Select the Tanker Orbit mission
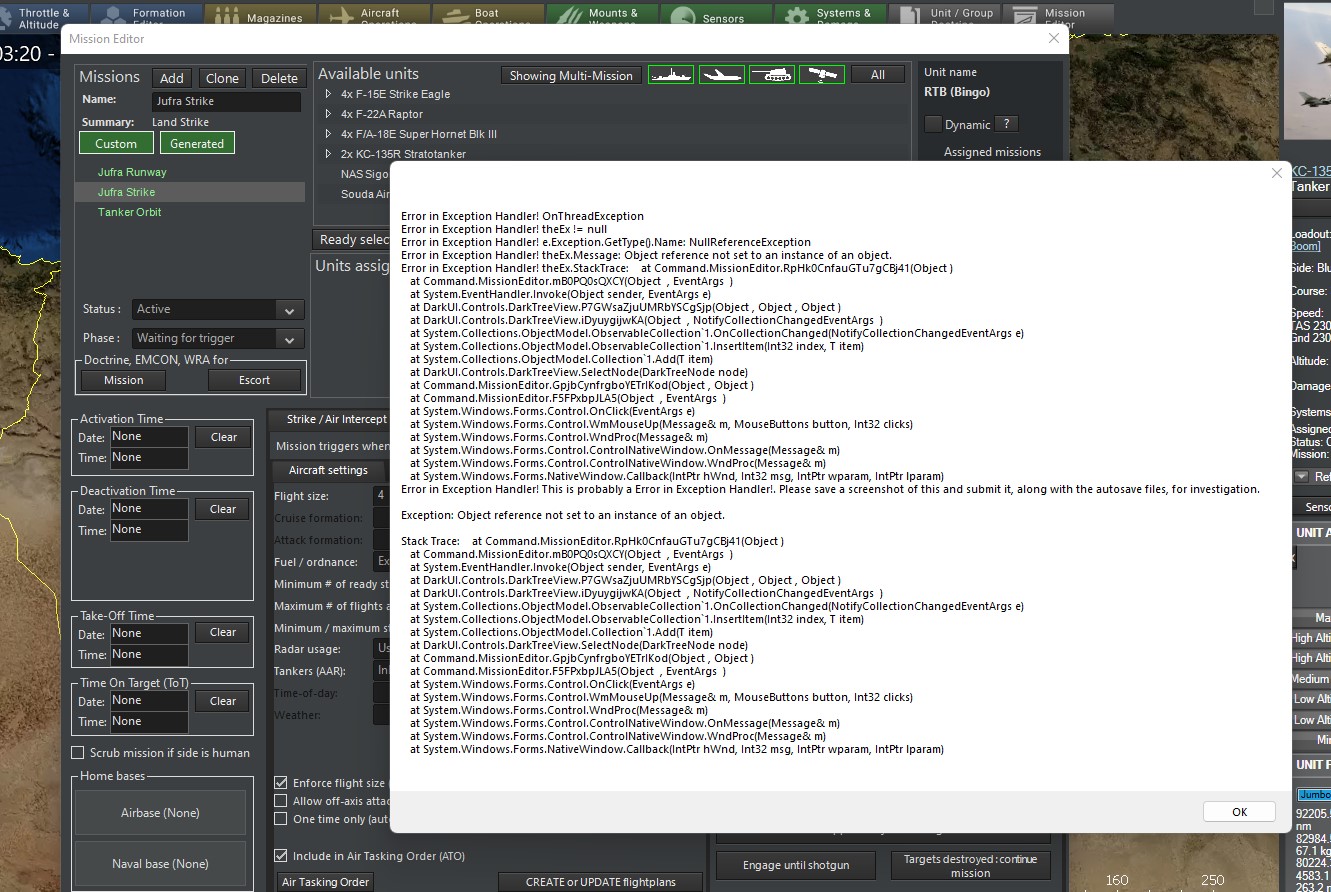Screen dimensions: 1331x892 (129, 212)
